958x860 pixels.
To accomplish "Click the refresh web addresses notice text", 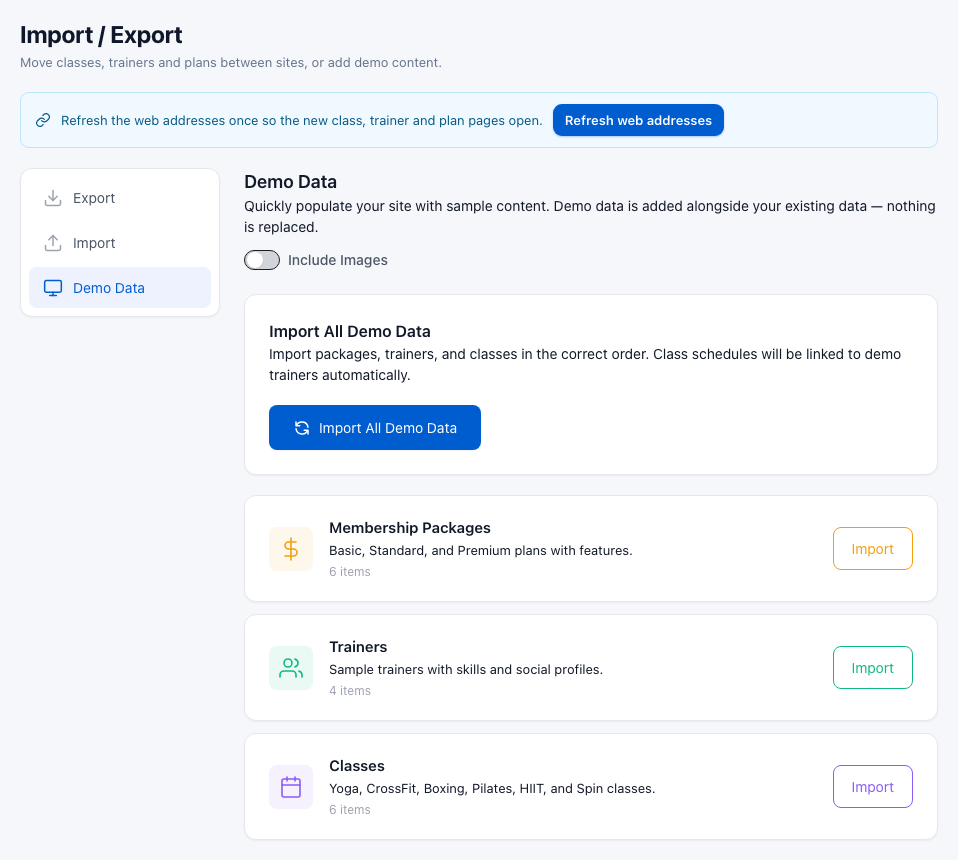I will (302, 120).
